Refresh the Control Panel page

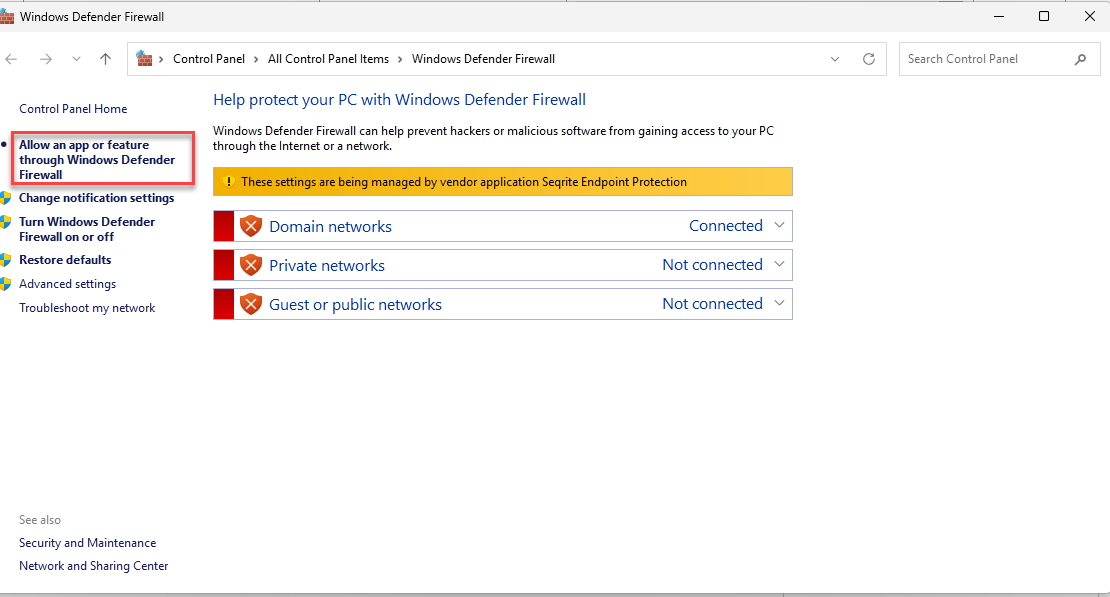pyautogui.click(x=869, y=59)
